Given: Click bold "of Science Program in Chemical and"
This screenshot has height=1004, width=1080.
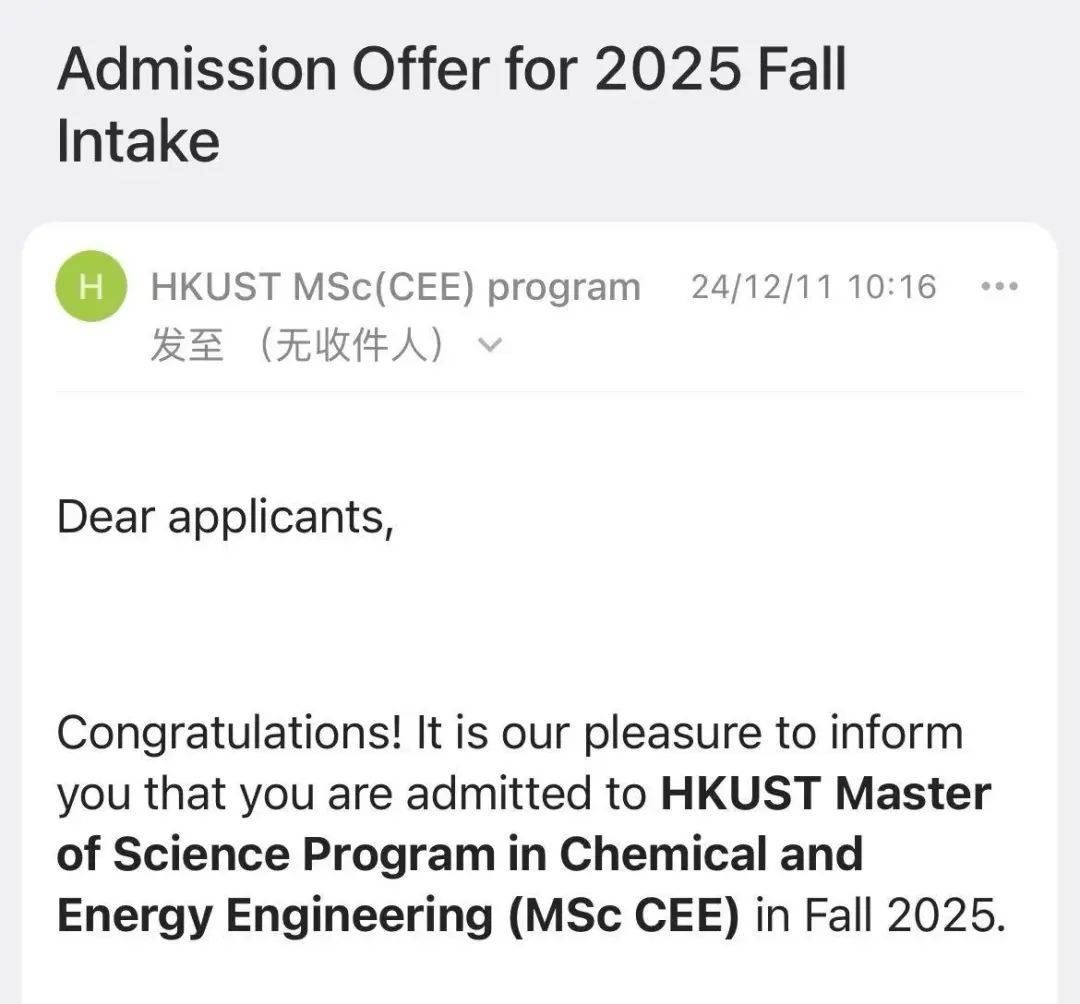Looking at the screenshot, I should pyautogui.click(x=459, y=855).
